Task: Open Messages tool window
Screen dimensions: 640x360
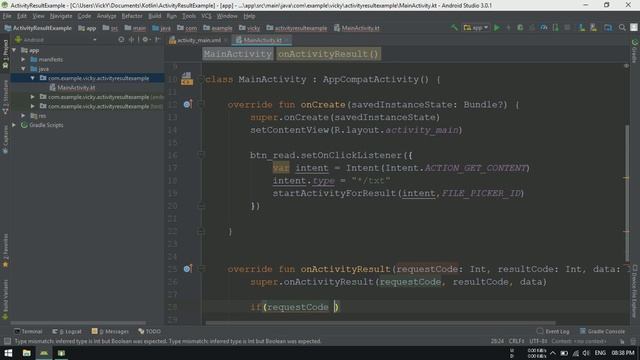Action: pyautogui.click(x=110, y=331)
